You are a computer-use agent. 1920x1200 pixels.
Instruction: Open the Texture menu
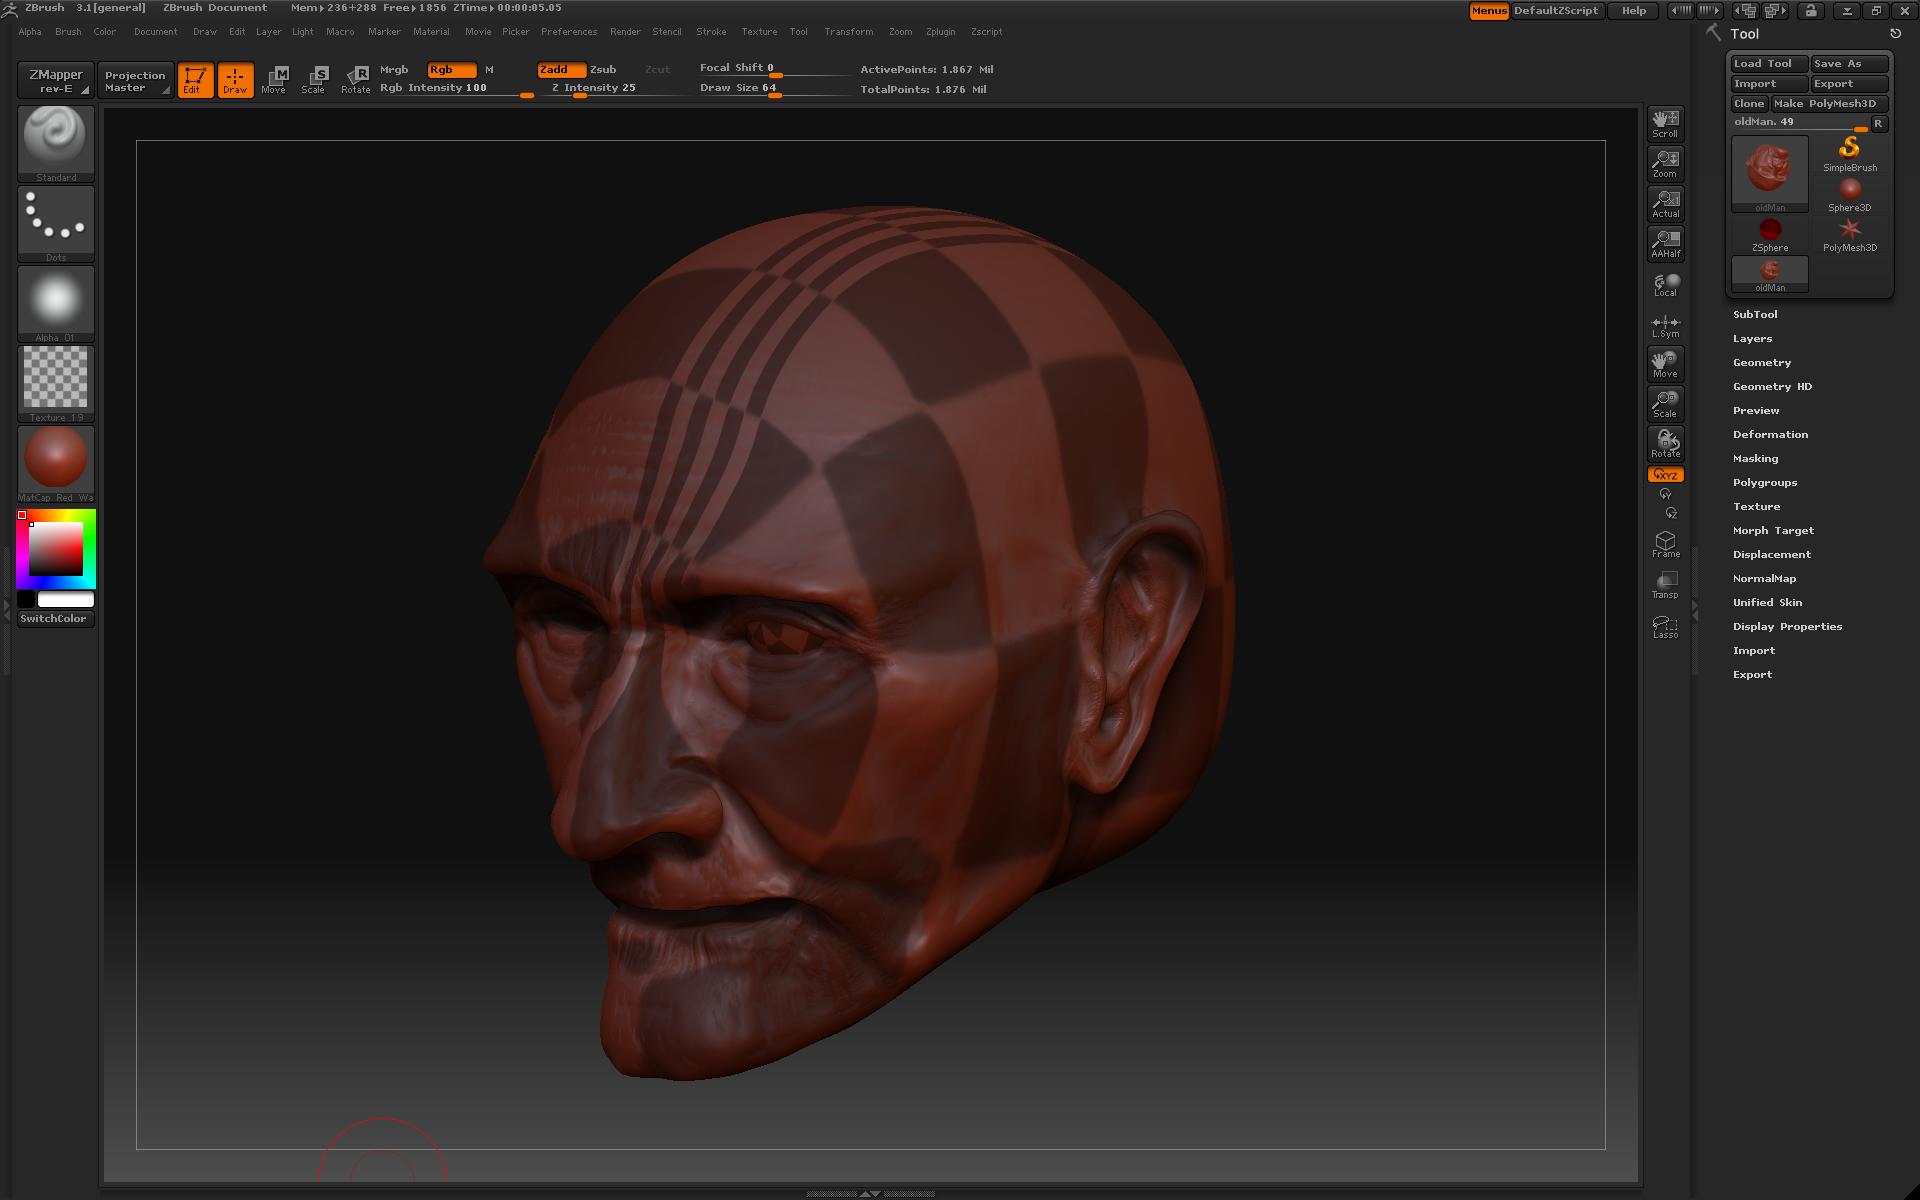(x=758, y=31)
